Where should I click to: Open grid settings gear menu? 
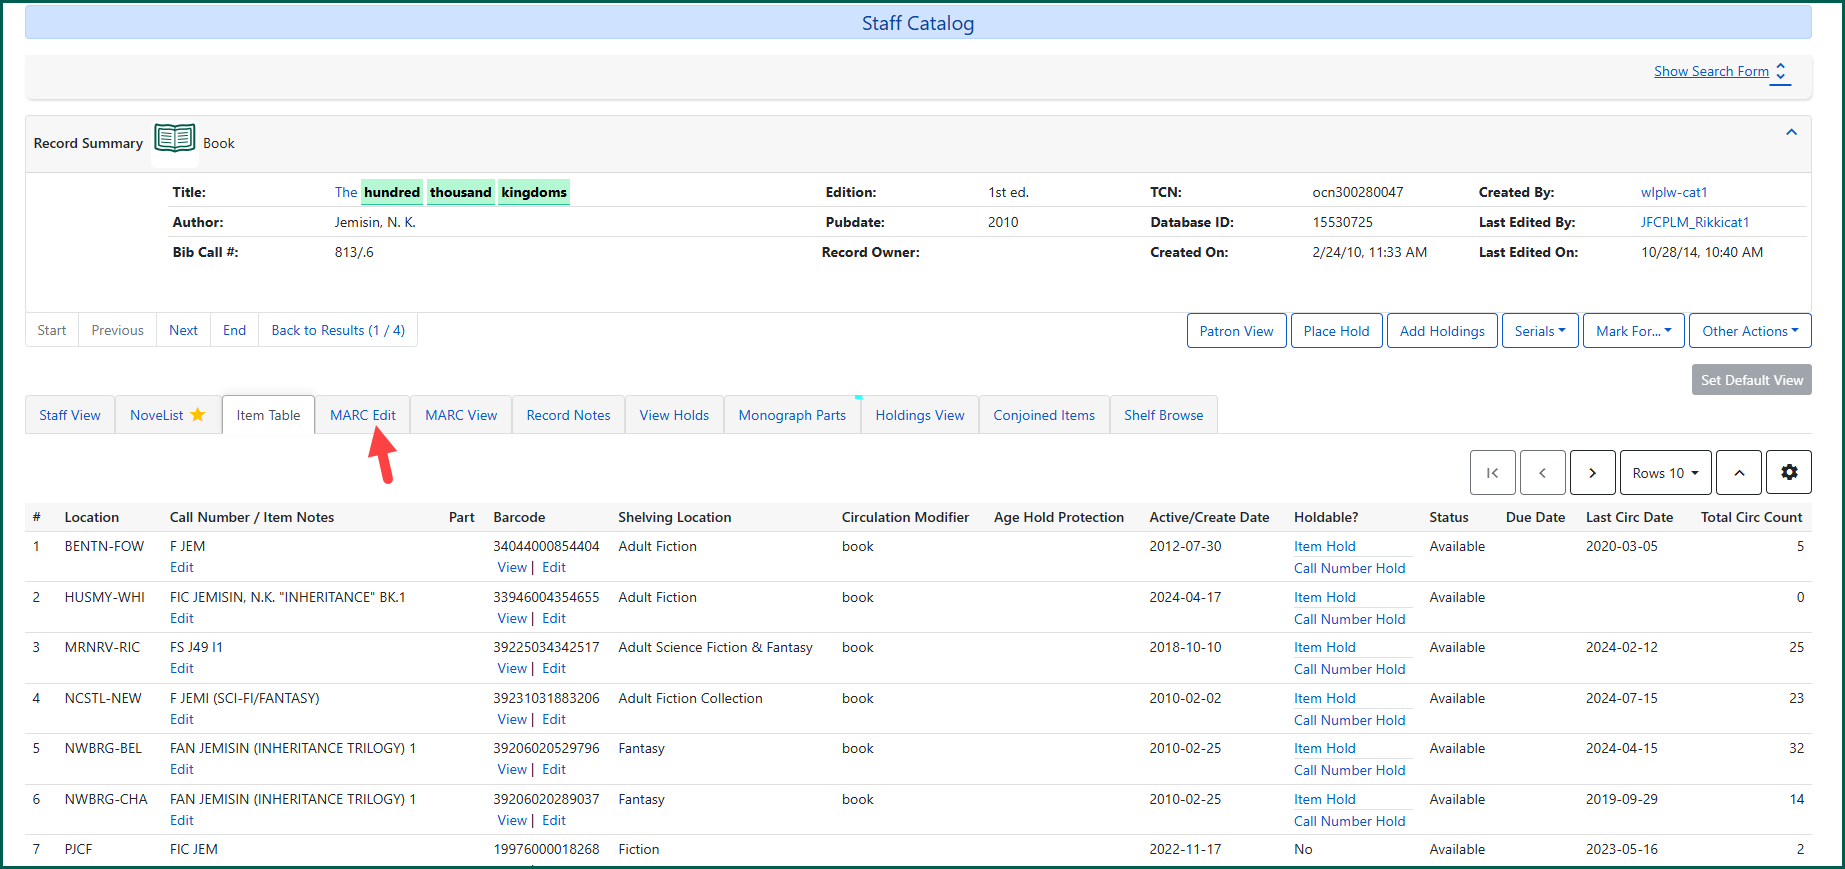(x=1789, y=473)
